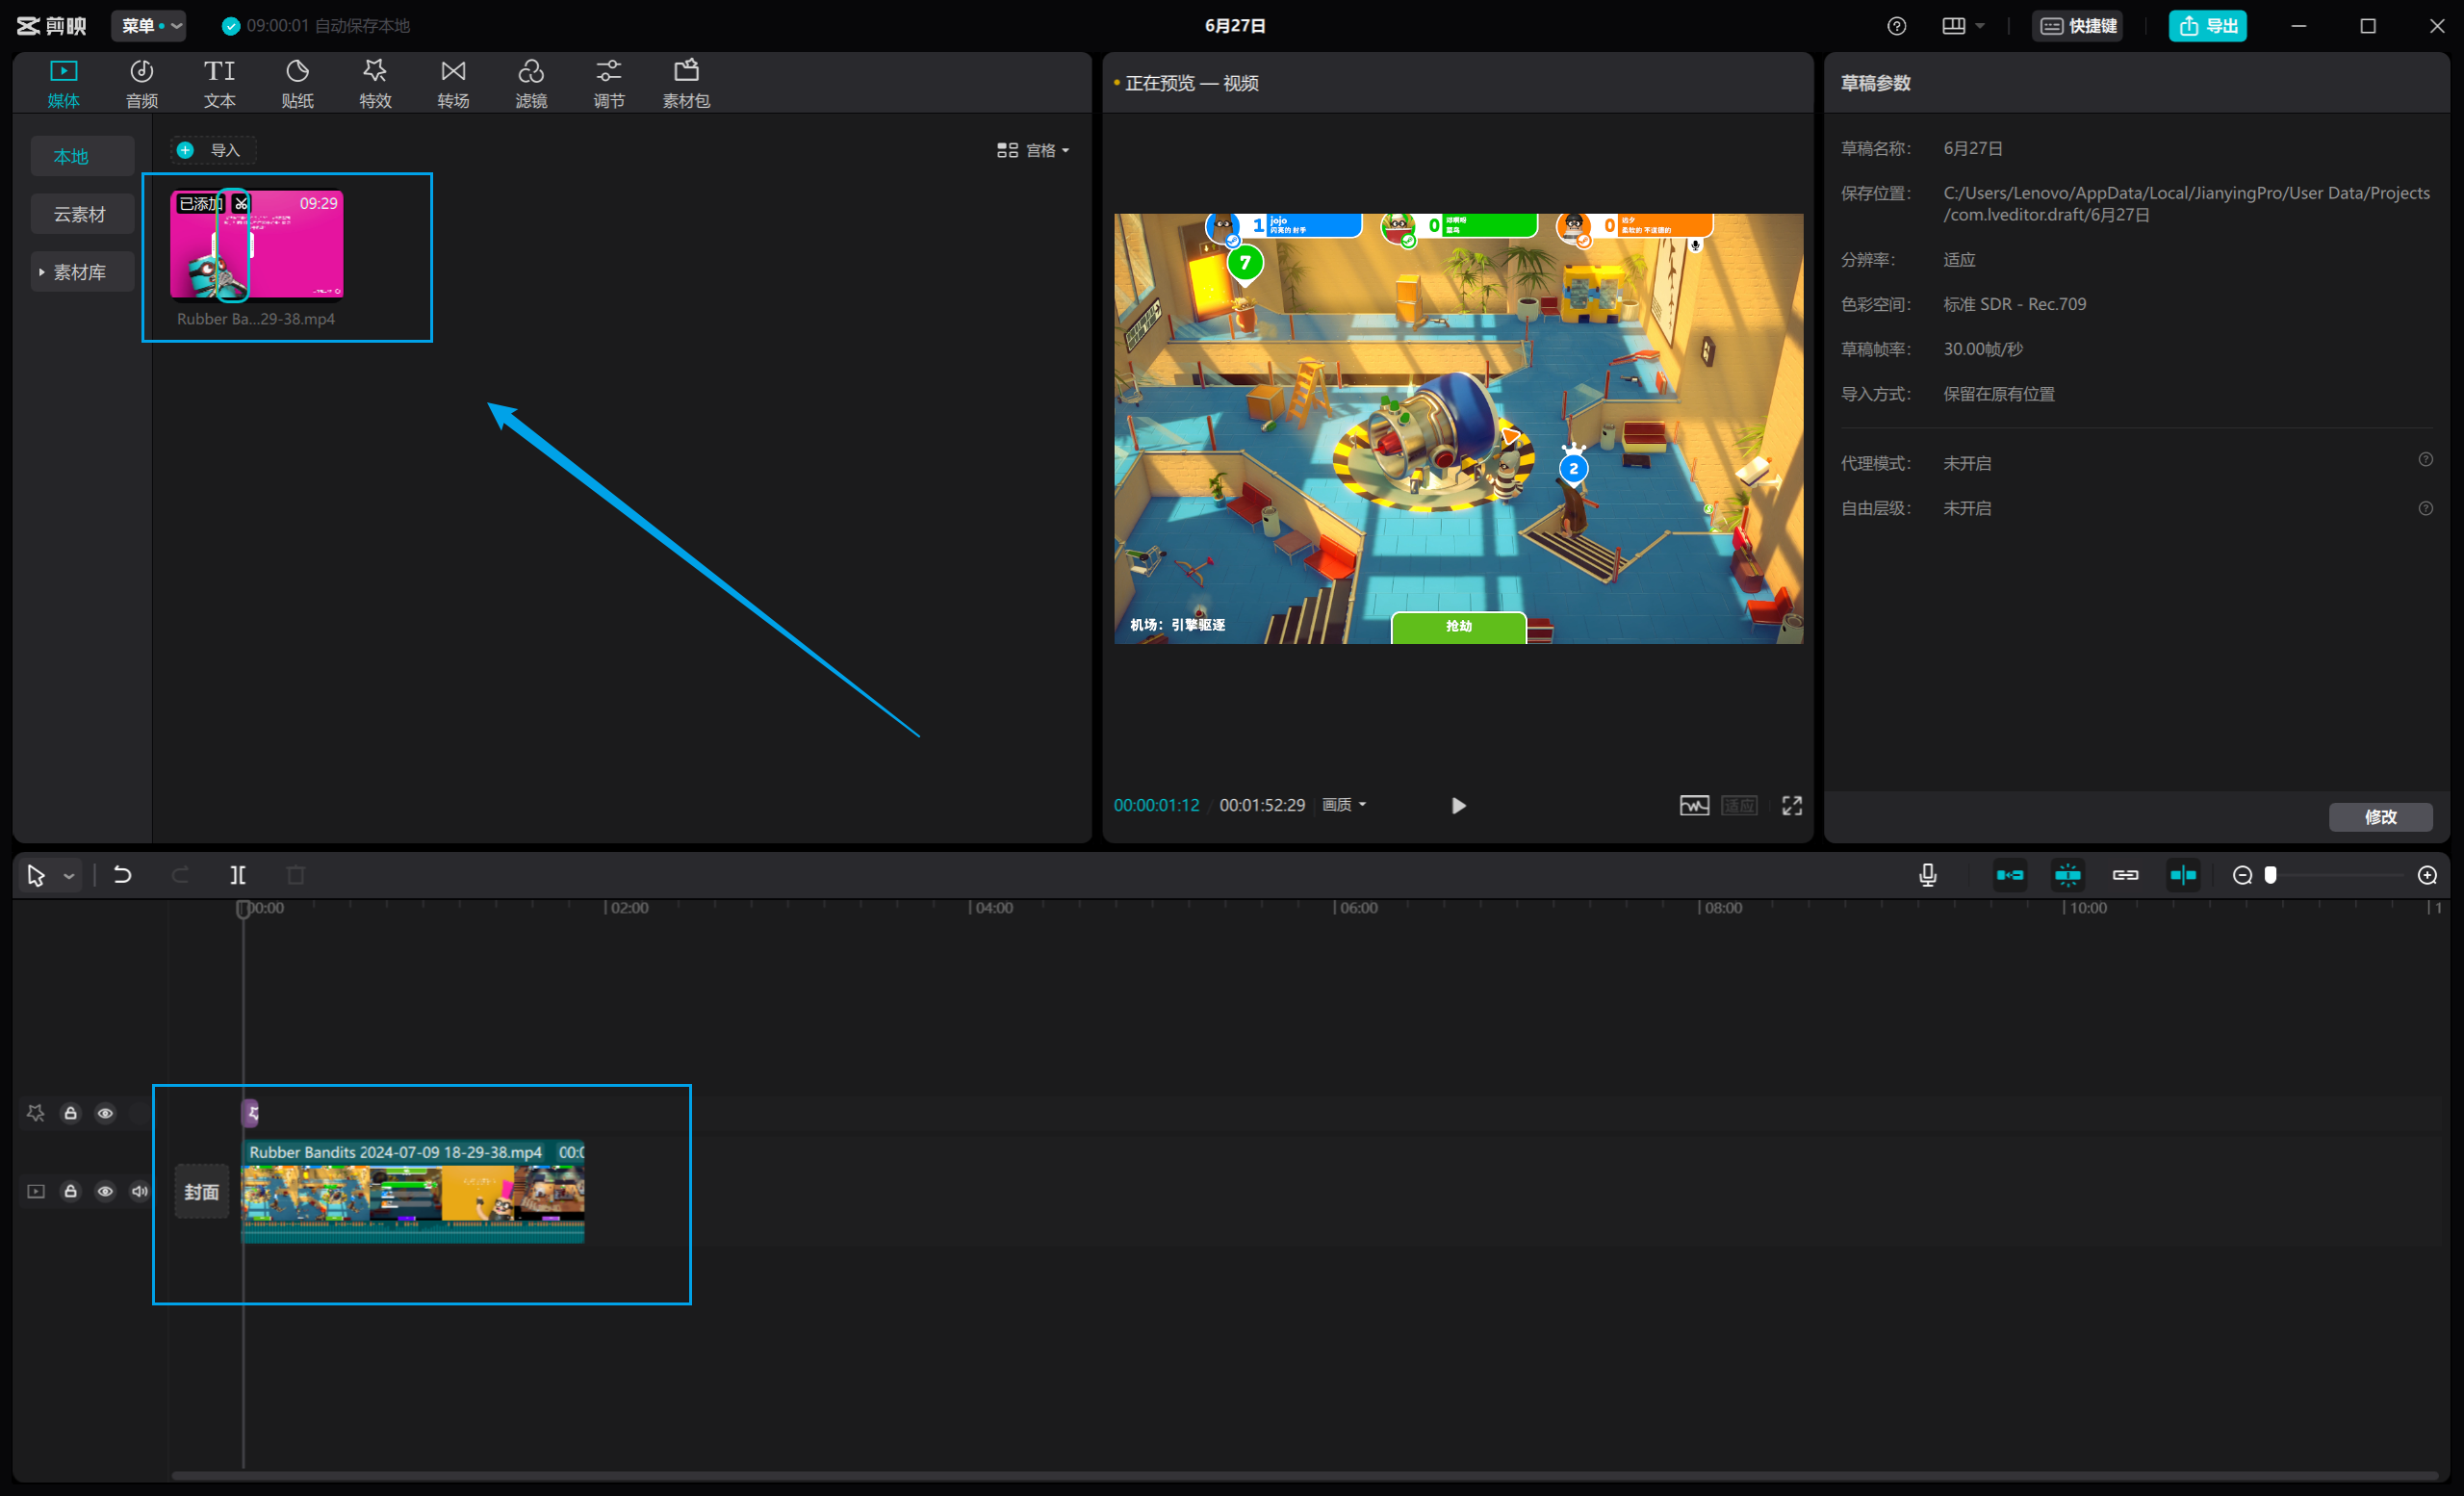The image size is (2464, 1496).
Task: Adjust the timeline zoom slider handle
Action: [x=2270, y=875]
